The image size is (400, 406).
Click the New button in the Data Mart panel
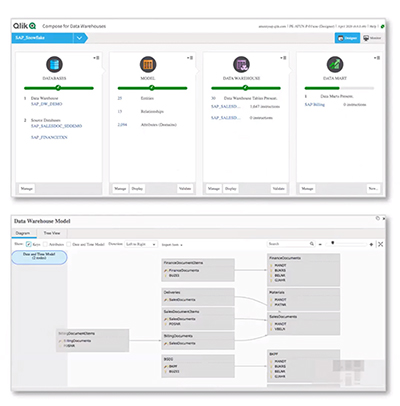pyautogui.click(x=373, y=189)
